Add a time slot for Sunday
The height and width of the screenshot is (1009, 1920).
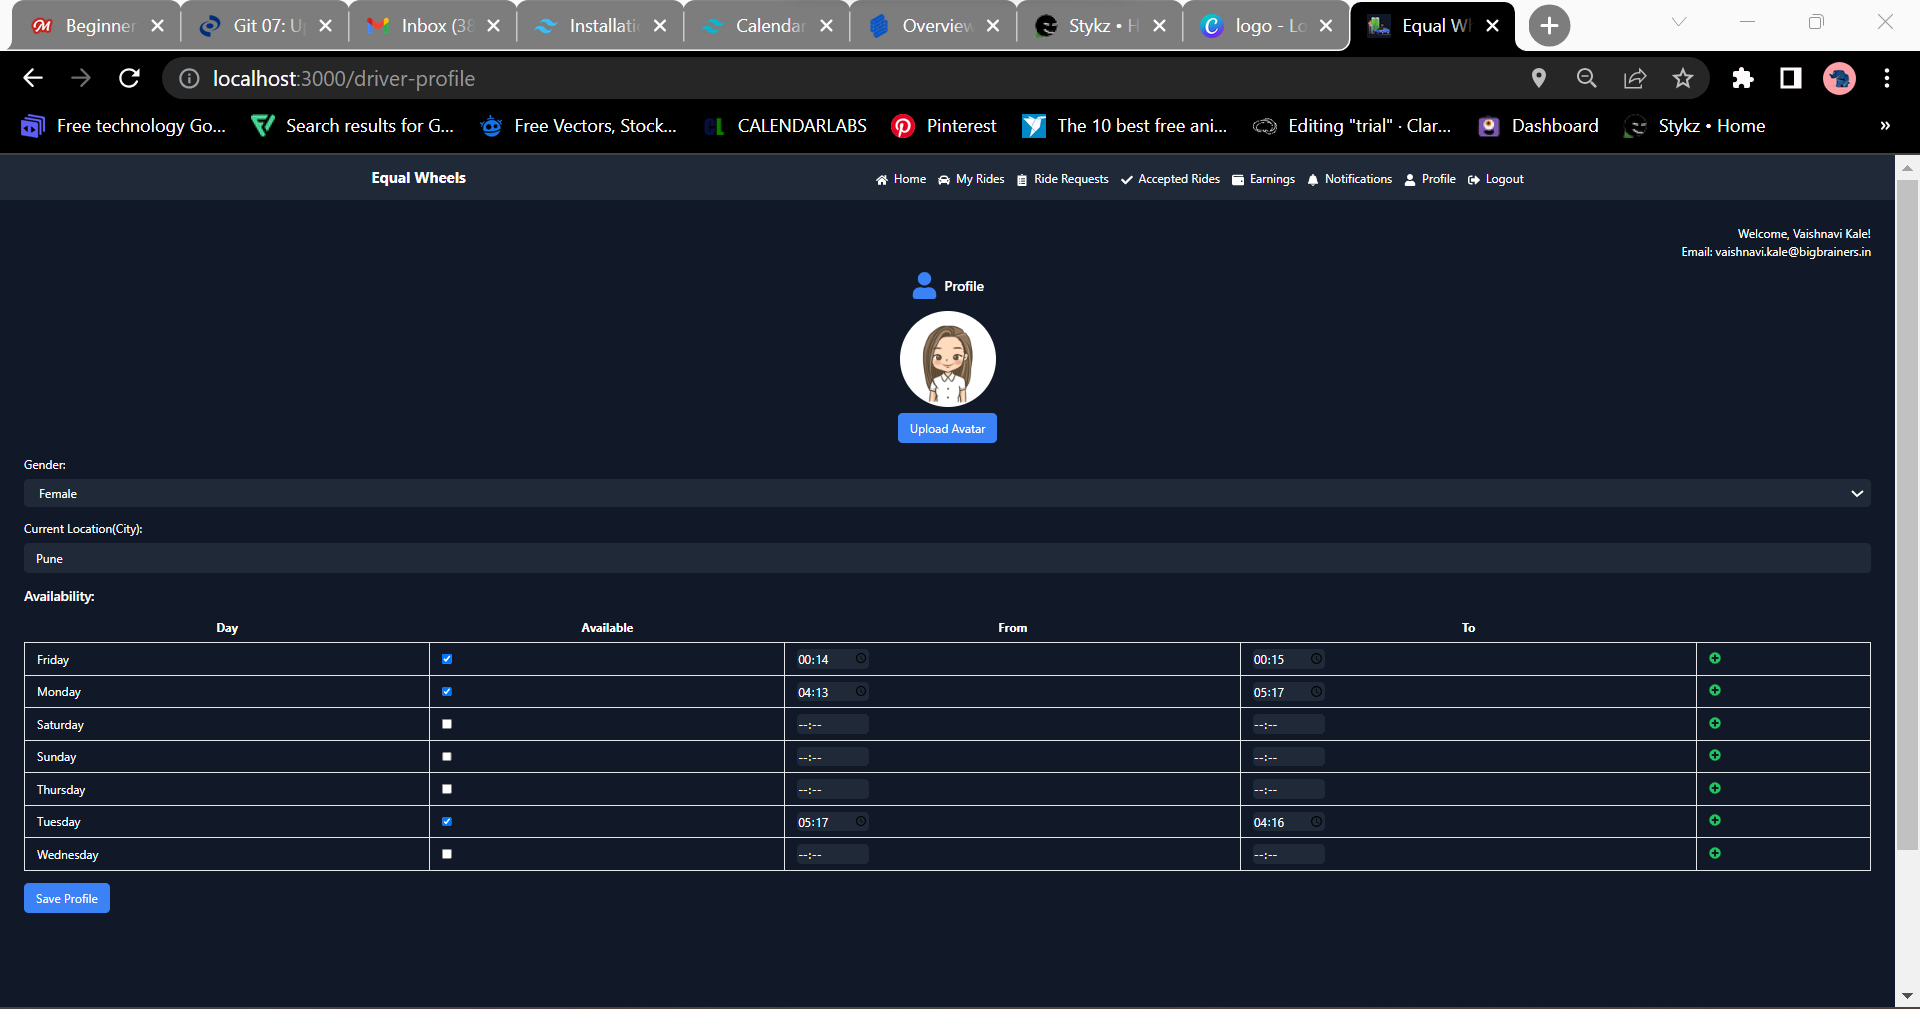tap(1715, 756)
